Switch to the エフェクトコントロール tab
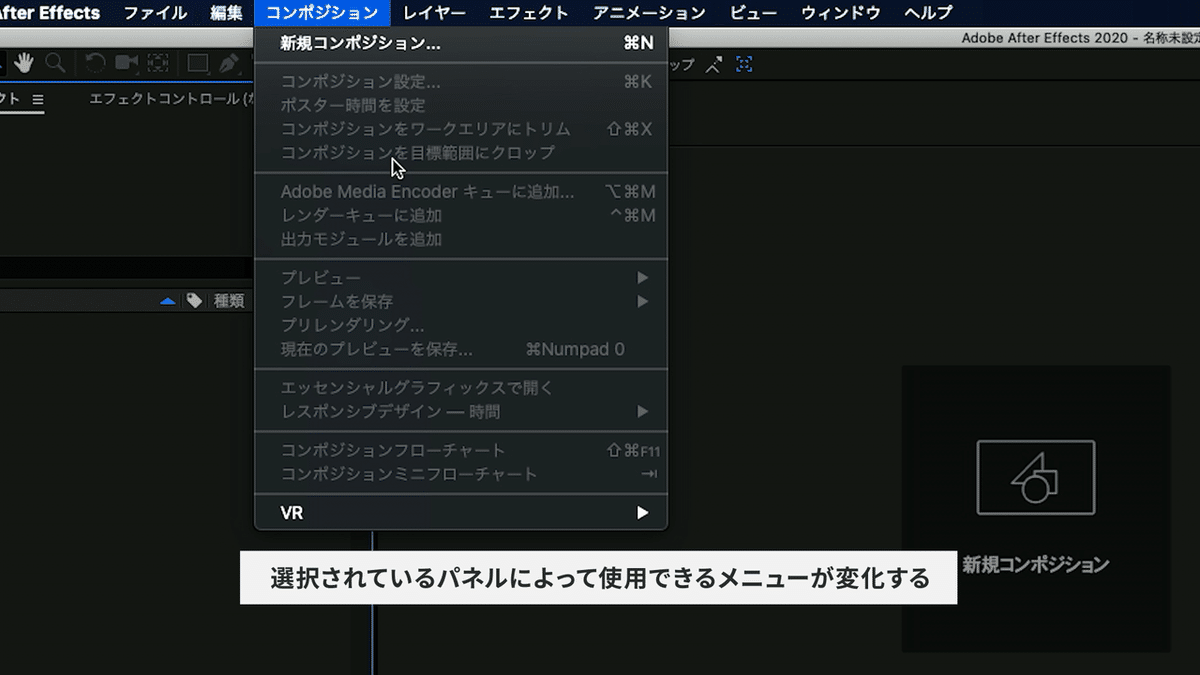Screen dimensions: 1200x675 point(170,99)
